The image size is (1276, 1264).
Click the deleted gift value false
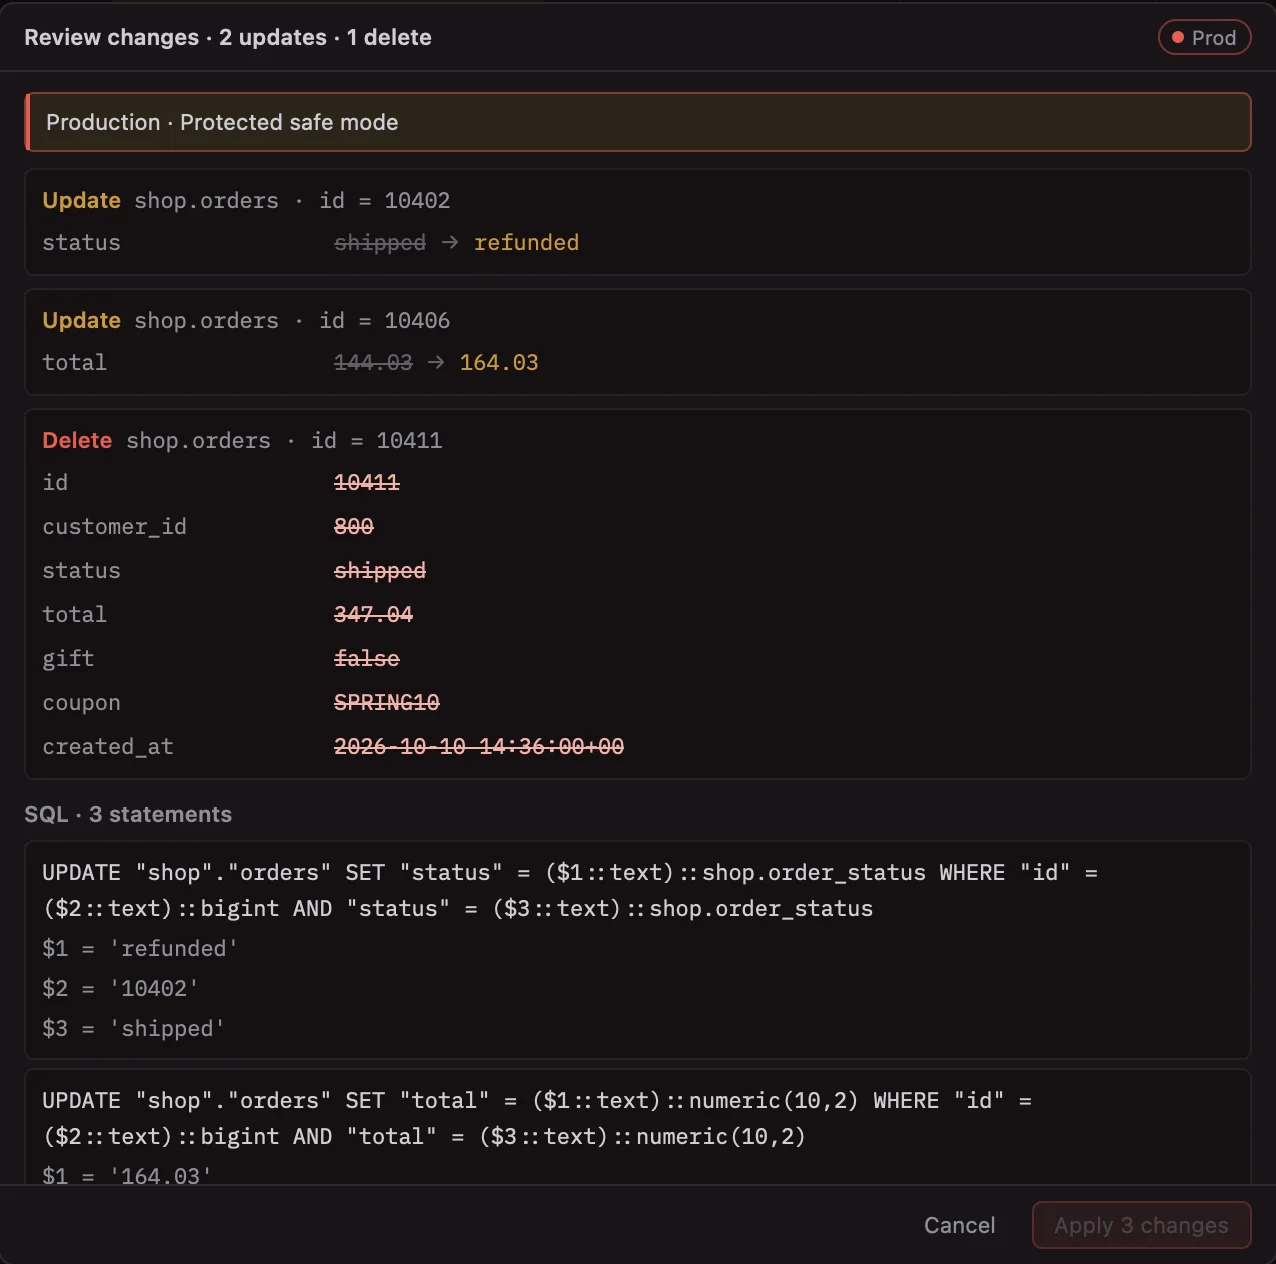(367, 659)
